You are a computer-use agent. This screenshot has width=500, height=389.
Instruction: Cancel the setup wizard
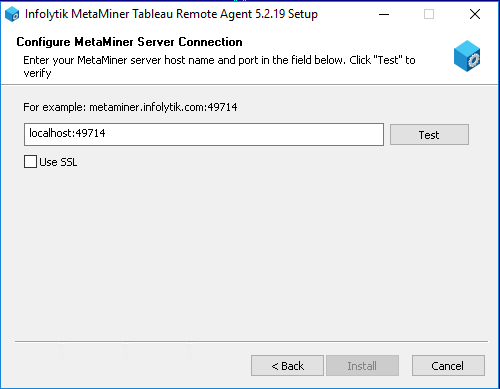448,366
